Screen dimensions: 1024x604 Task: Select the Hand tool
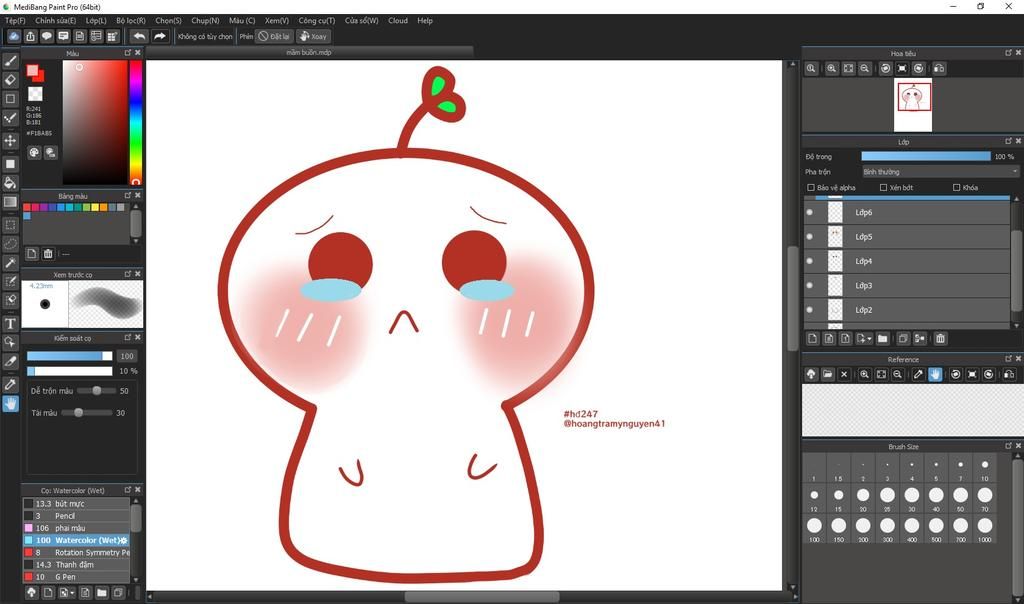click(10, 404)
